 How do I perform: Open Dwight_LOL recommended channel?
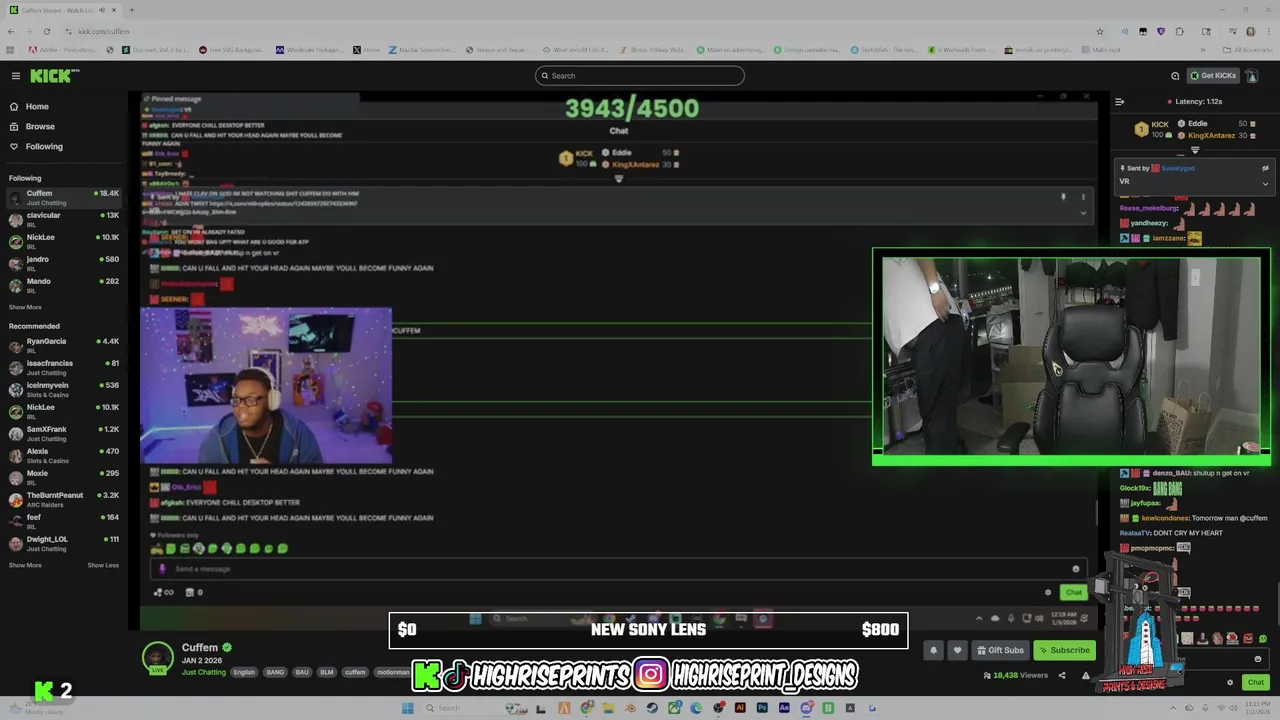(x=63, y=543)
